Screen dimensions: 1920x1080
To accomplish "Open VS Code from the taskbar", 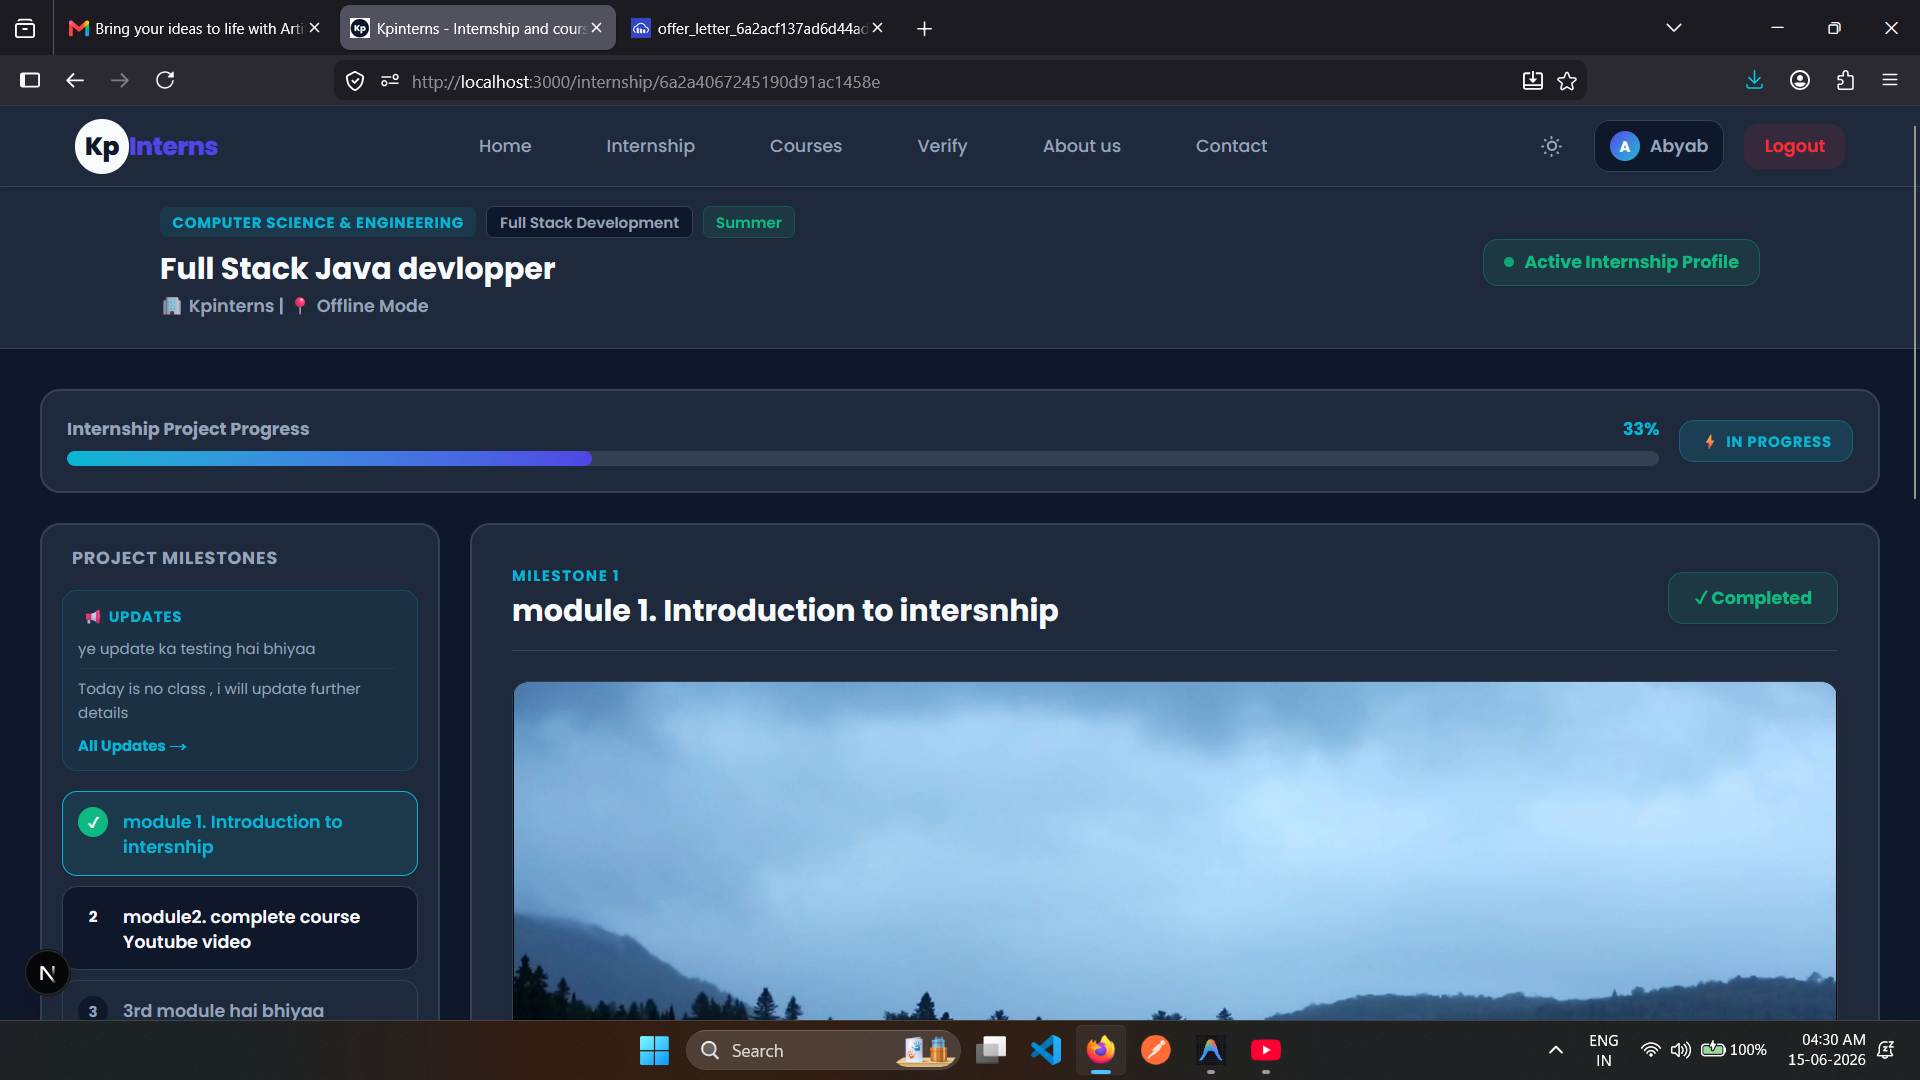I will click(x=1046, y=1050).
